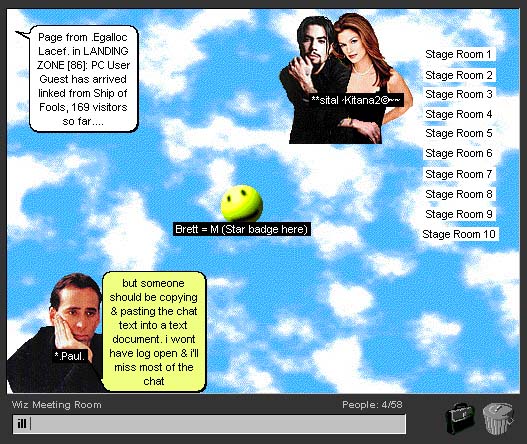Open Stage Room 8
The height and width of the screenshot is (444, 527).
pyautogui.click(x=458, y=194)
